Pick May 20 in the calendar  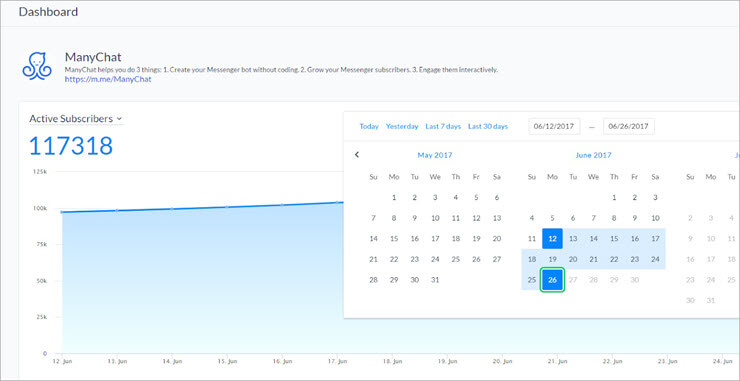[x=496, y=239]
